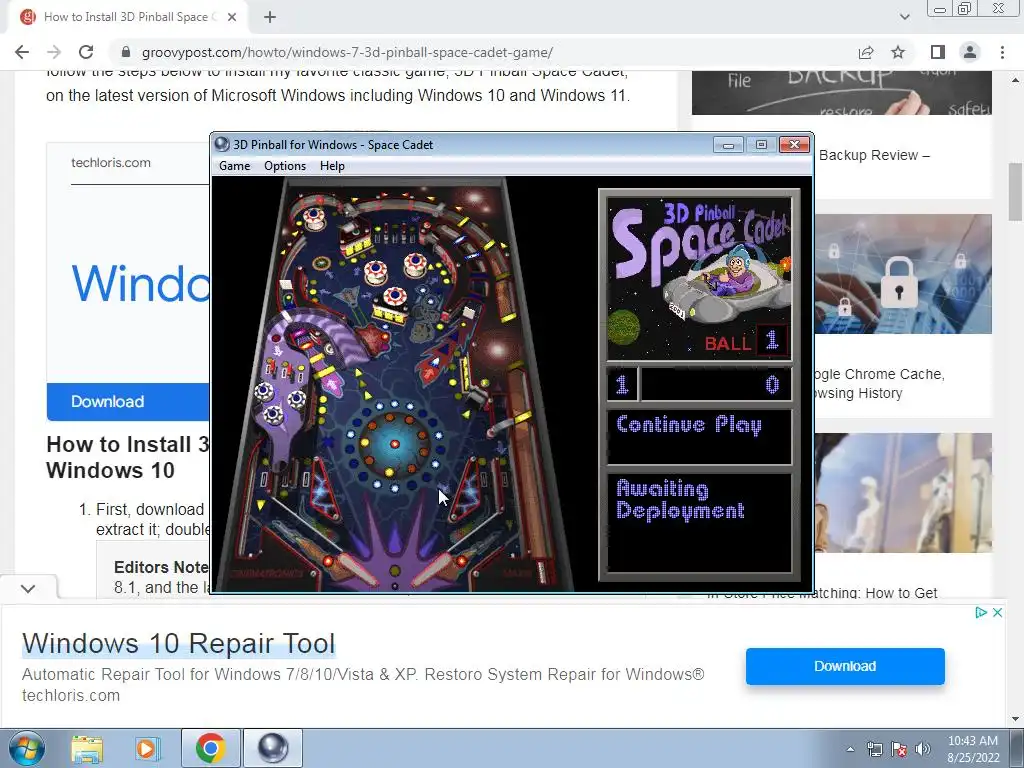Image resolution: width=1024 pixels, height=768 pixels.
Task: Click the Awaiting Deployment message box
Action: click(x=699, y=522)
